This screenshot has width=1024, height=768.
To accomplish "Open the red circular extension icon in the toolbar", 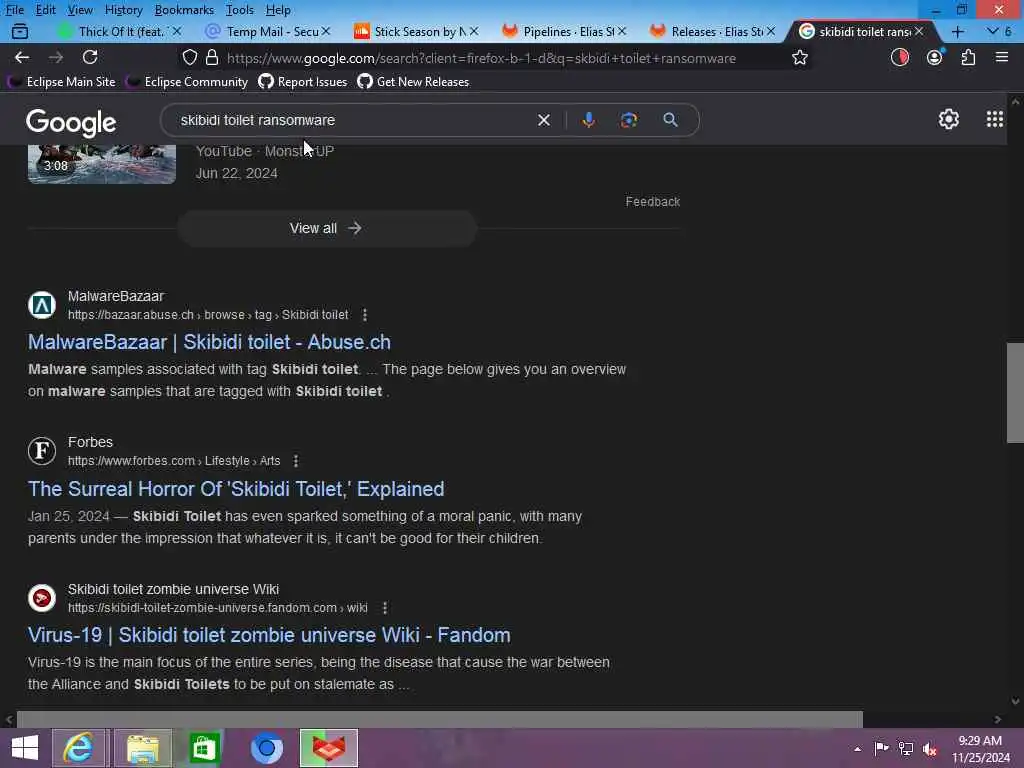I will coord(899,57).
